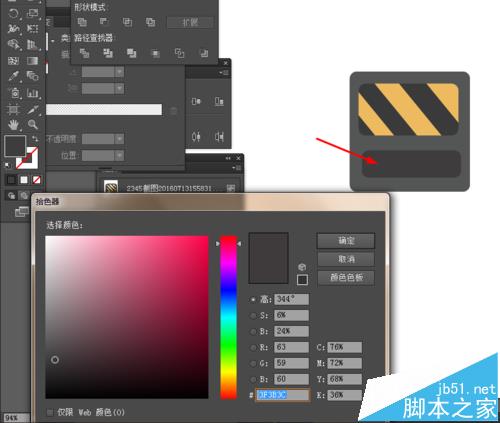Delete gradient stop with trash icon
The image size is (500, 423).
[173, 111]
